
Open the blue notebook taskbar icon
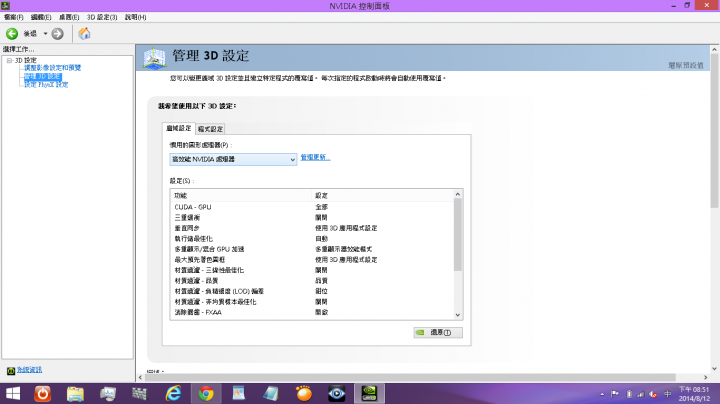tap(271, 393)
